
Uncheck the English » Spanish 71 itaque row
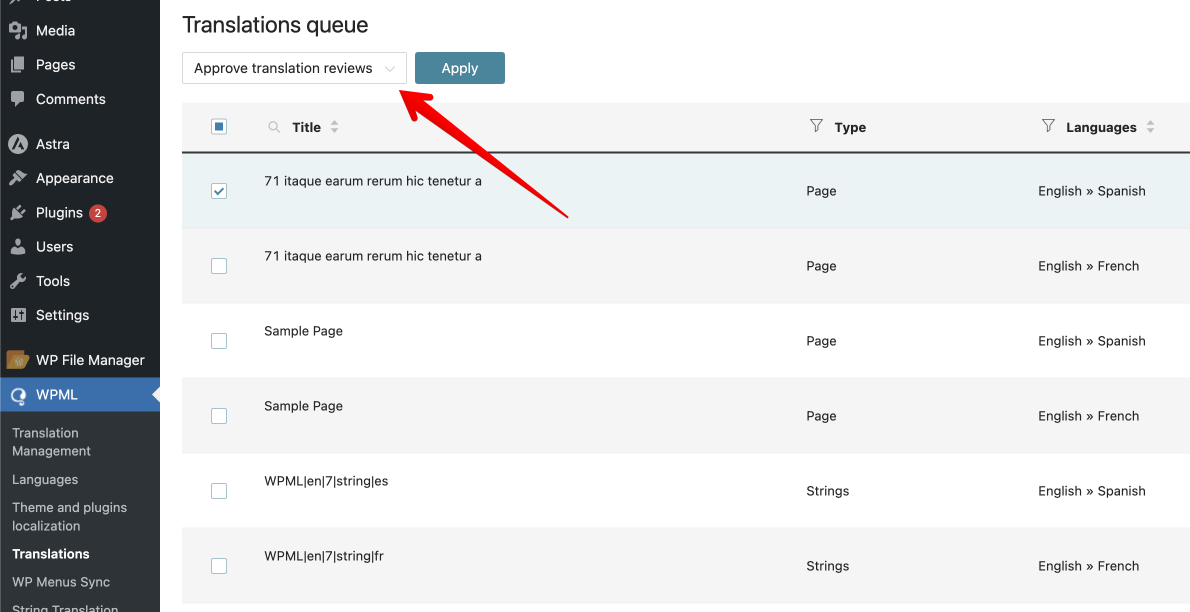(219, 191)
